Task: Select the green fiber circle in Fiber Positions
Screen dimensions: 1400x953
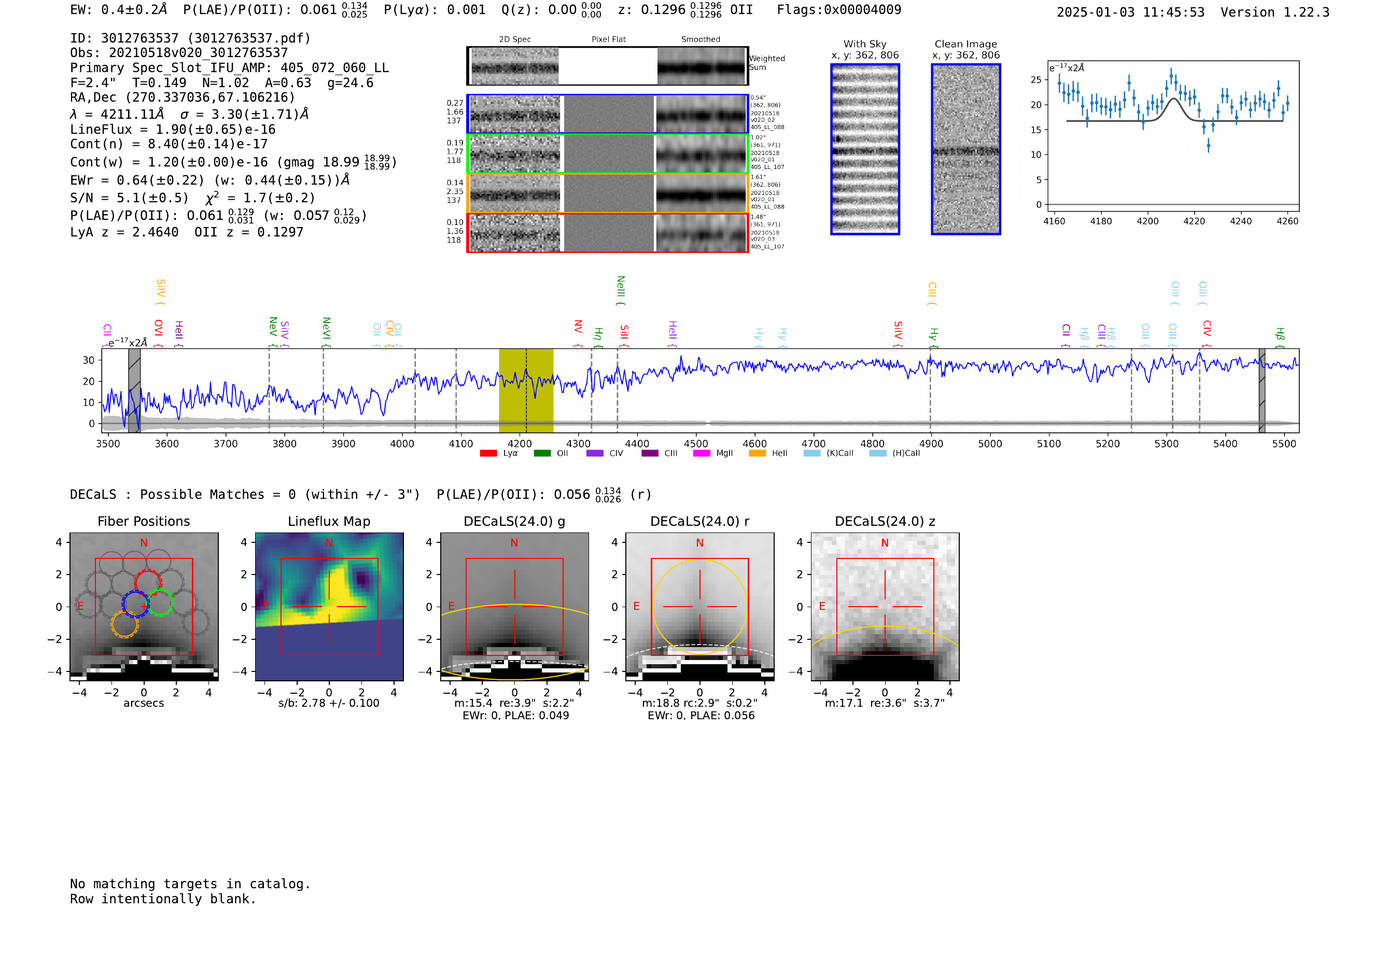Action: [160, 603]
